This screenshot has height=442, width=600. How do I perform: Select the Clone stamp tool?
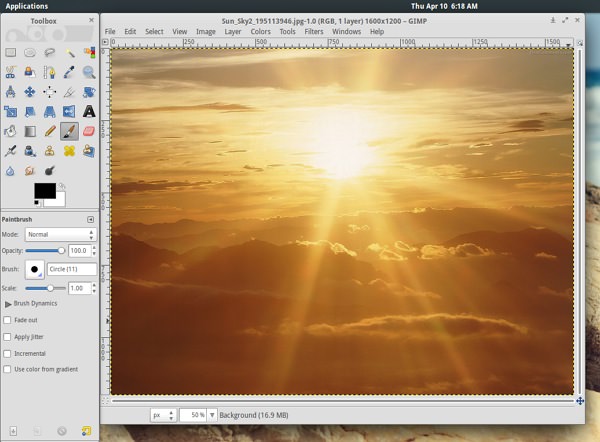pos(49,151)
